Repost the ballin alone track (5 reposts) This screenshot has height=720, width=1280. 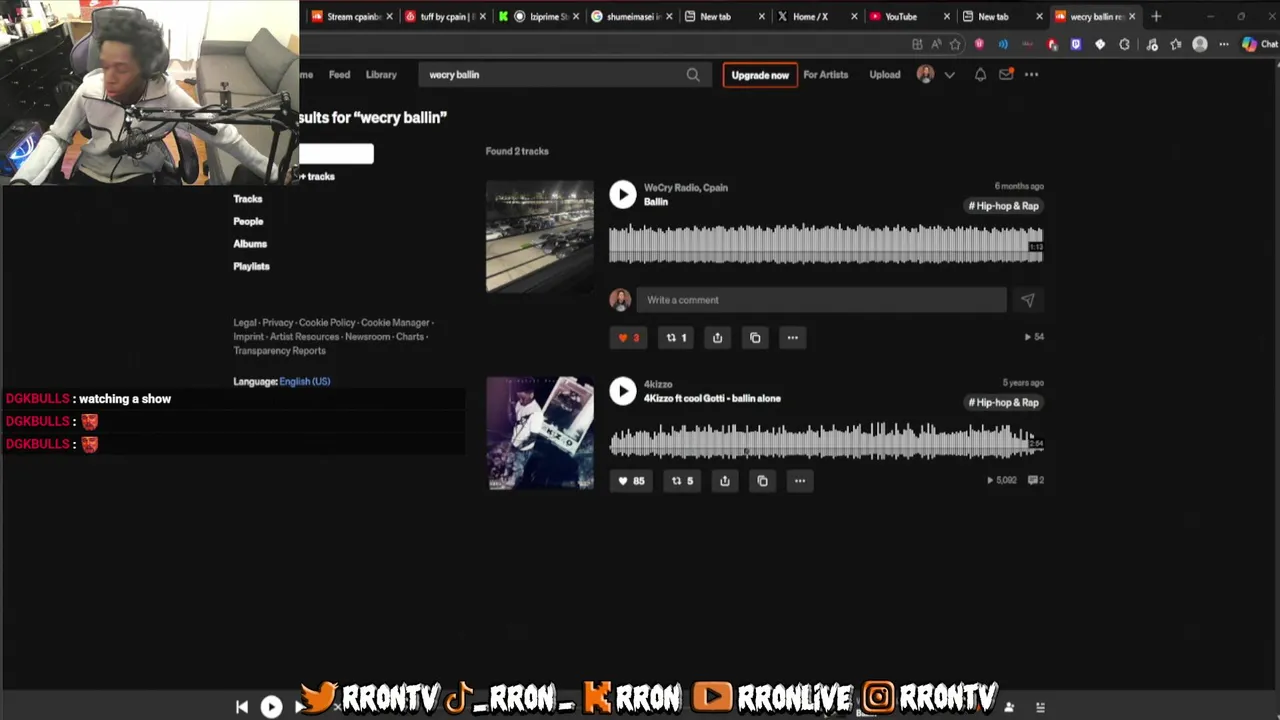click(x=681, y=481)
